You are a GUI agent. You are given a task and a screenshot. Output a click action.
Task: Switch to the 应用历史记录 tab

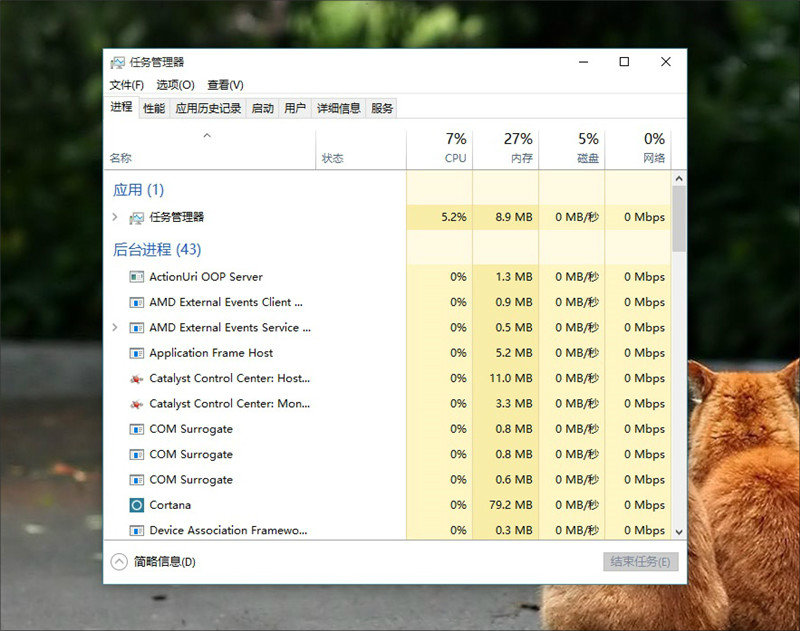(208, 108)
